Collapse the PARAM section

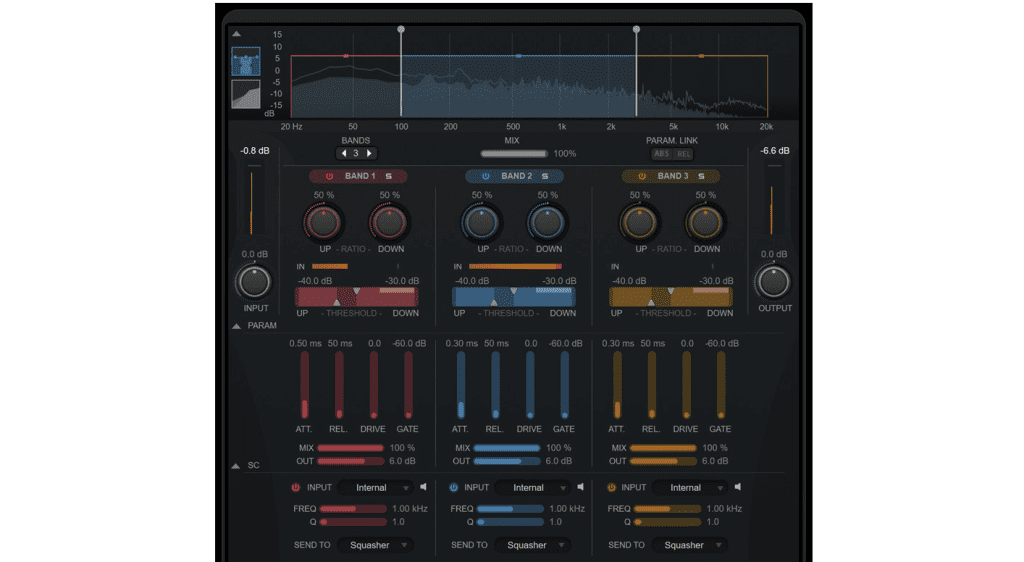click(x=237, y=326)
